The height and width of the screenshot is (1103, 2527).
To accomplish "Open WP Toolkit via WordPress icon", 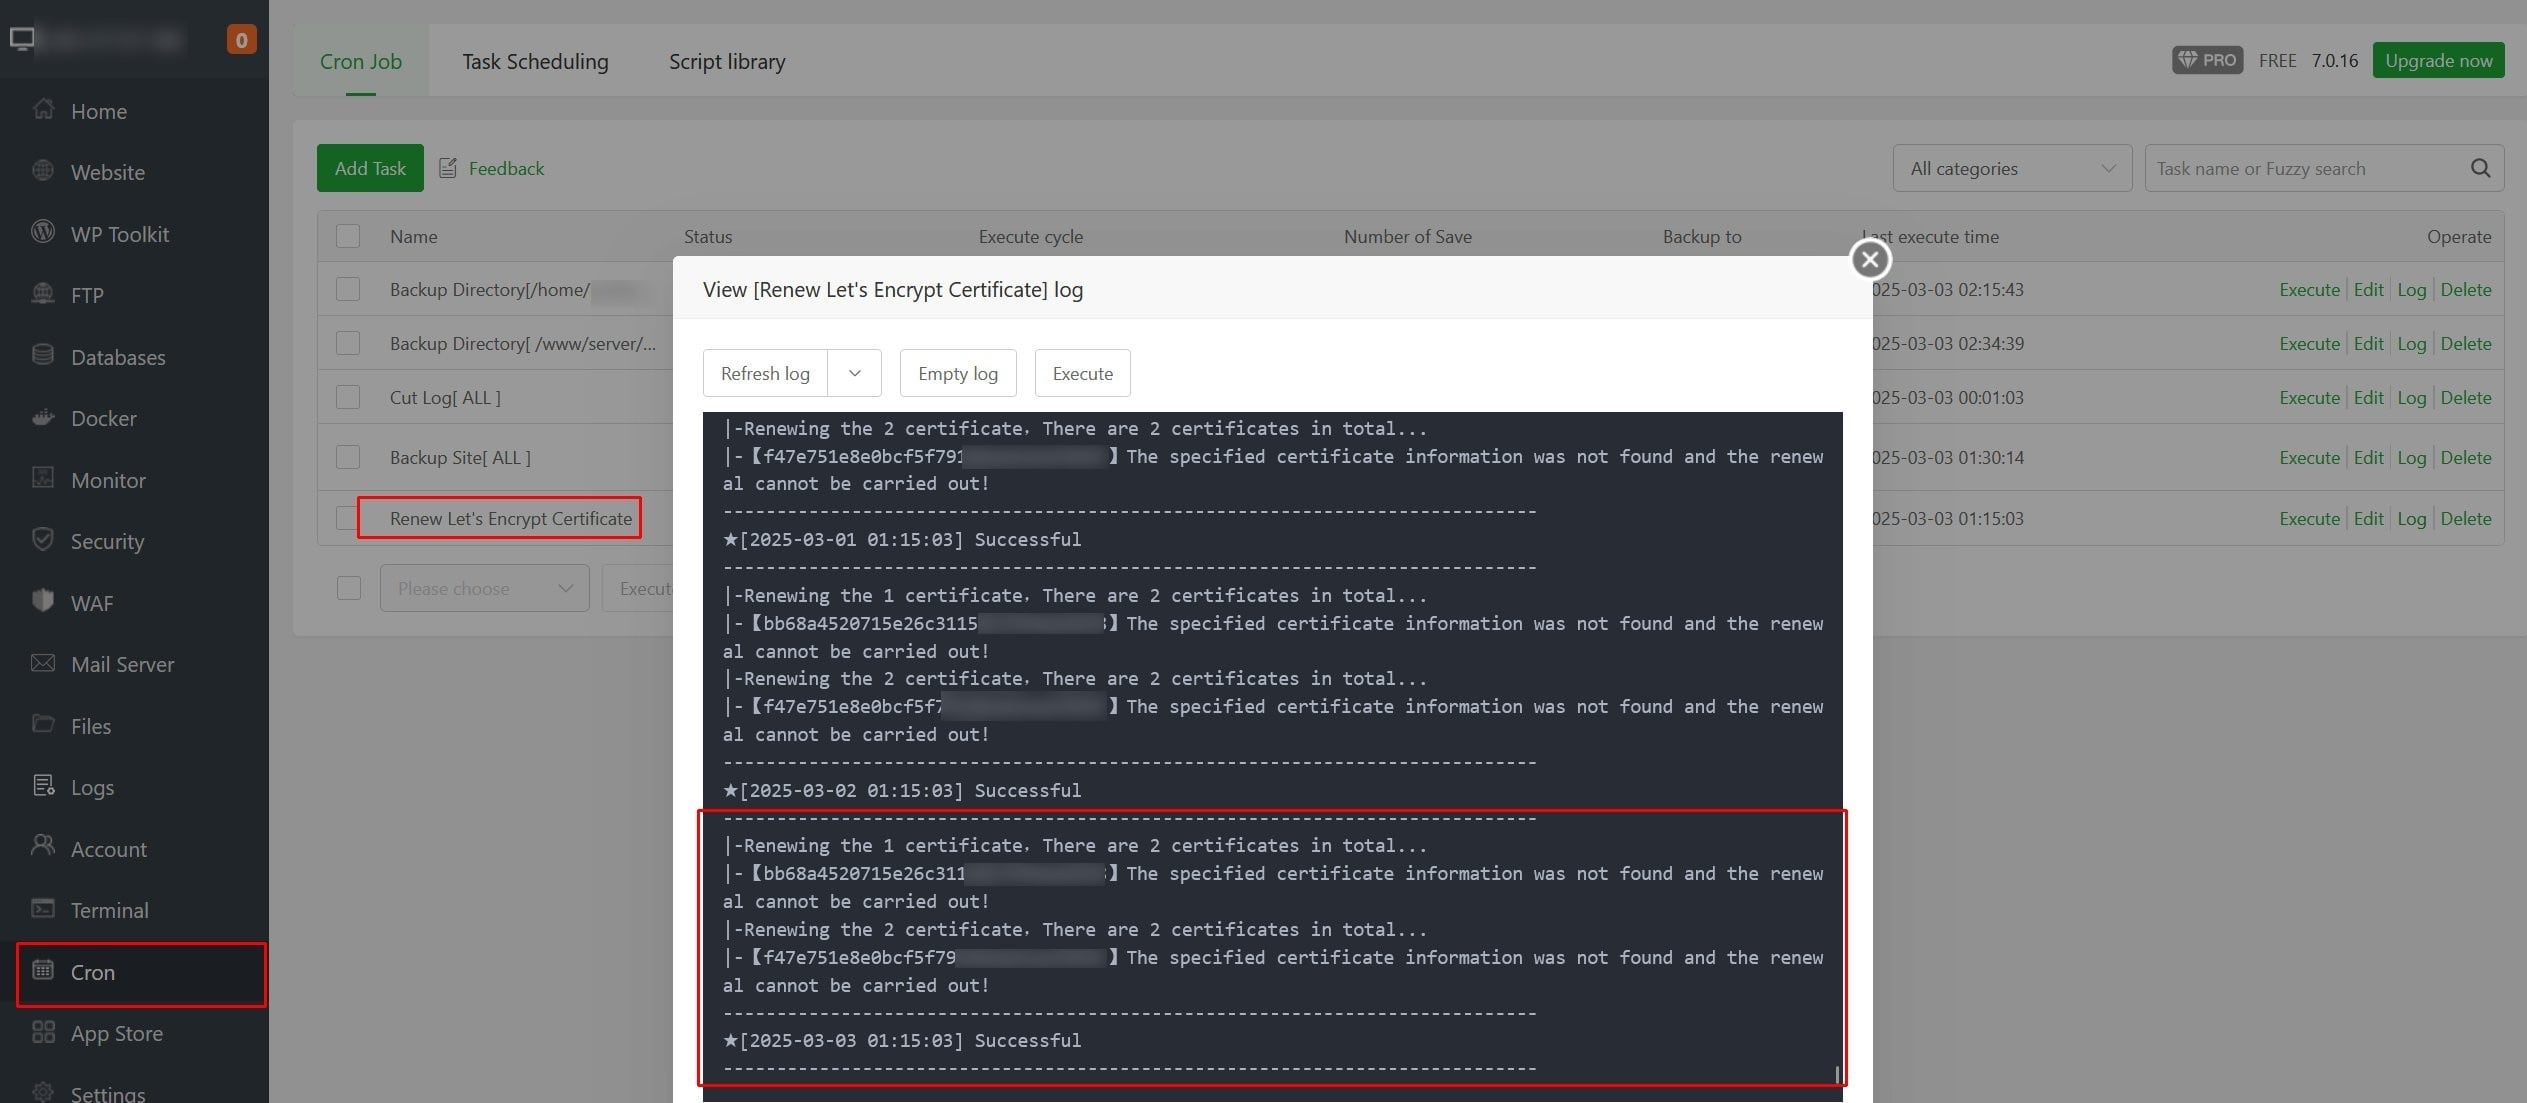I will click(43, 232).
